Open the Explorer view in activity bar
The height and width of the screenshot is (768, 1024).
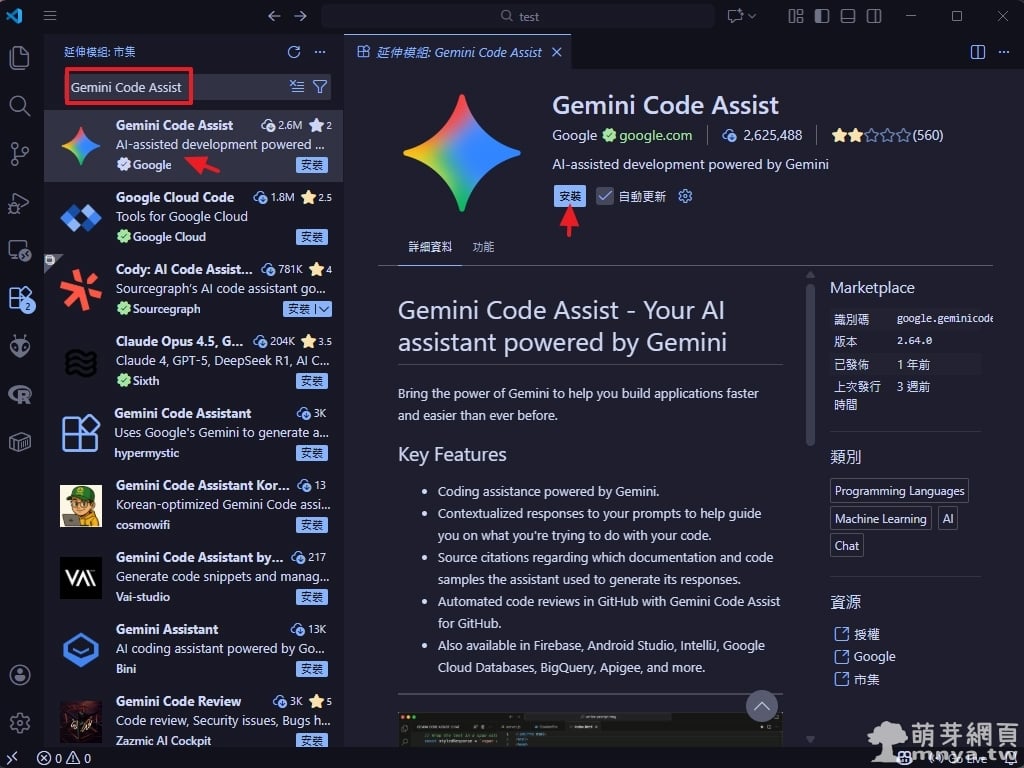point(20,57)
